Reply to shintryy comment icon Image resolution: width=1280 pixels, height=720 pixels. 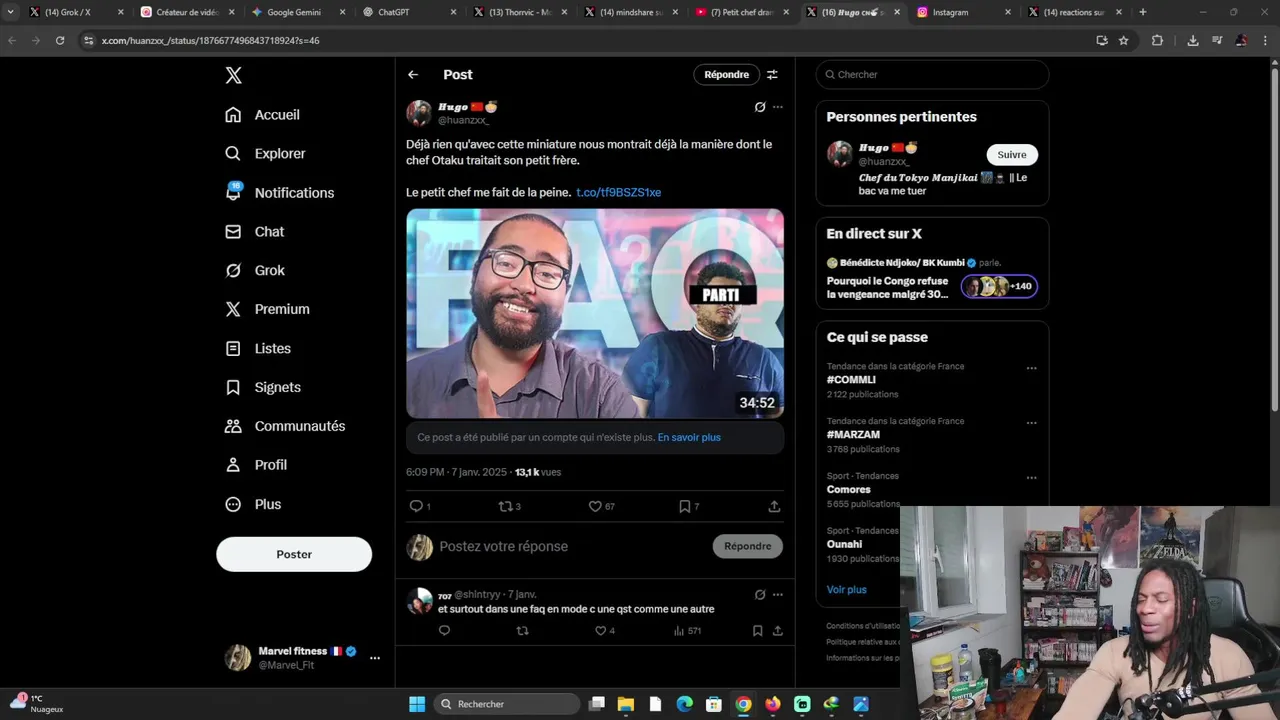coord(444,631)
